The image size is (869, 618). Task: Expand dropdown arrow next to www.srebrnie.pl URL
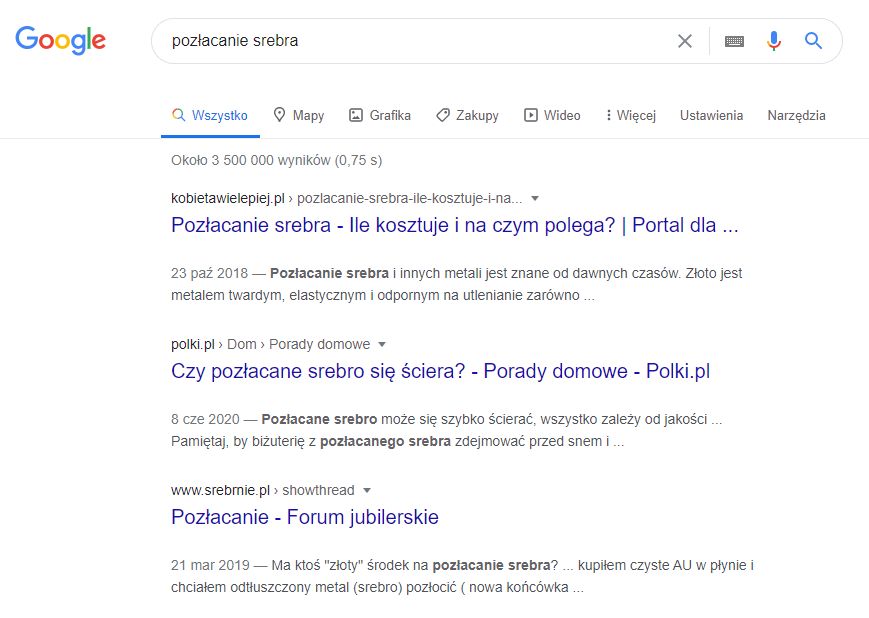click(x=367, y=490)
